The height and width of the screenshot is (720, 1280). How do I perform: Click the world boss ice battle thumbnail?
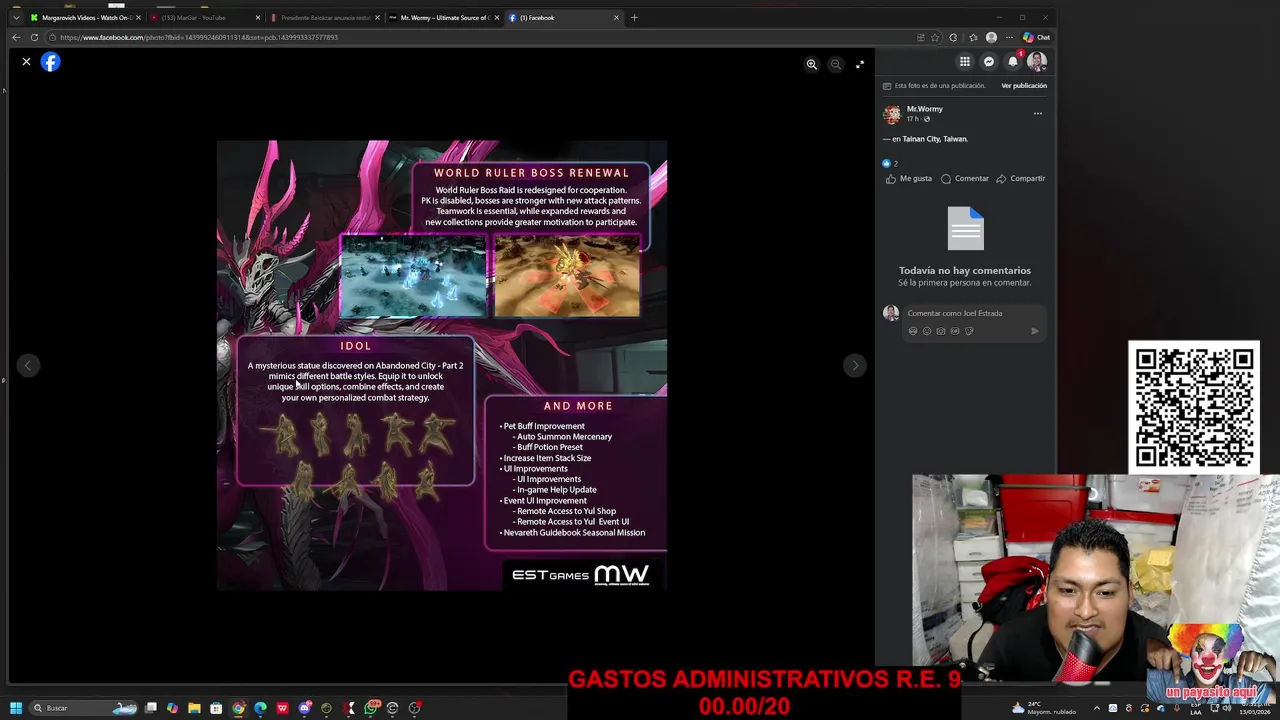413,276
